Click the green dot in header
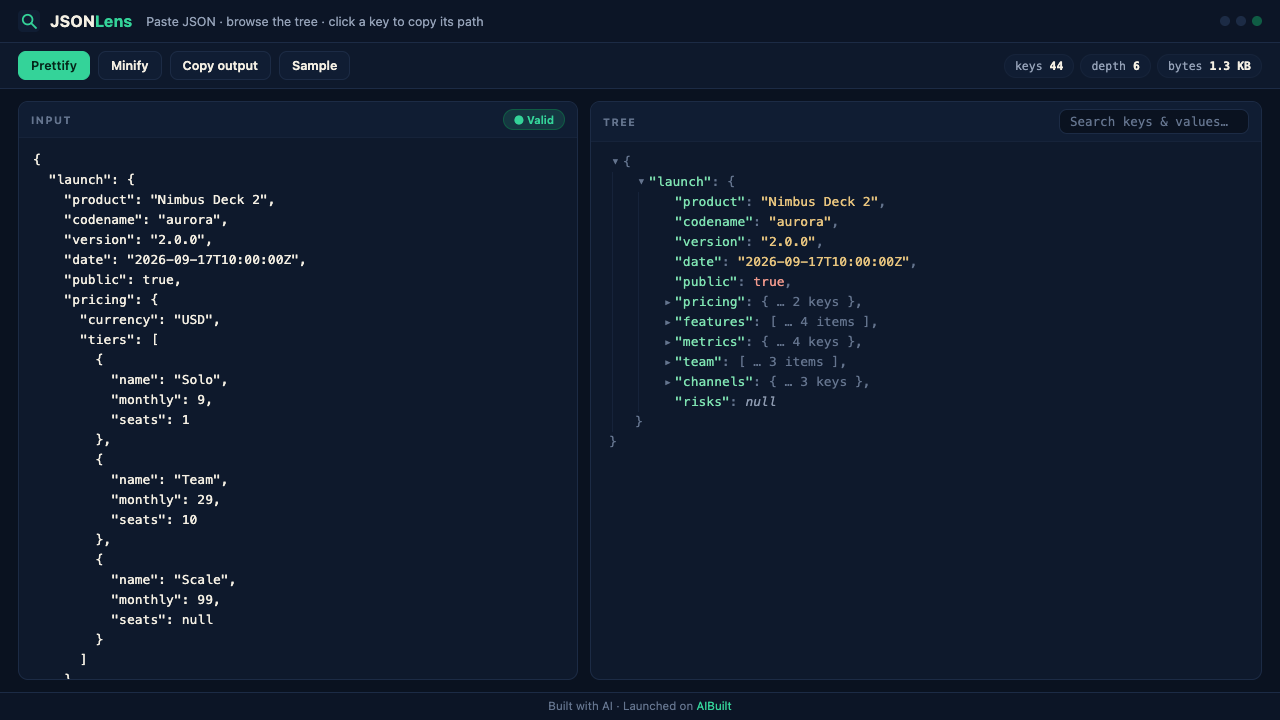Image resolution: width=1280 pixels, height=720 pixels. [x=1257, y=21]
